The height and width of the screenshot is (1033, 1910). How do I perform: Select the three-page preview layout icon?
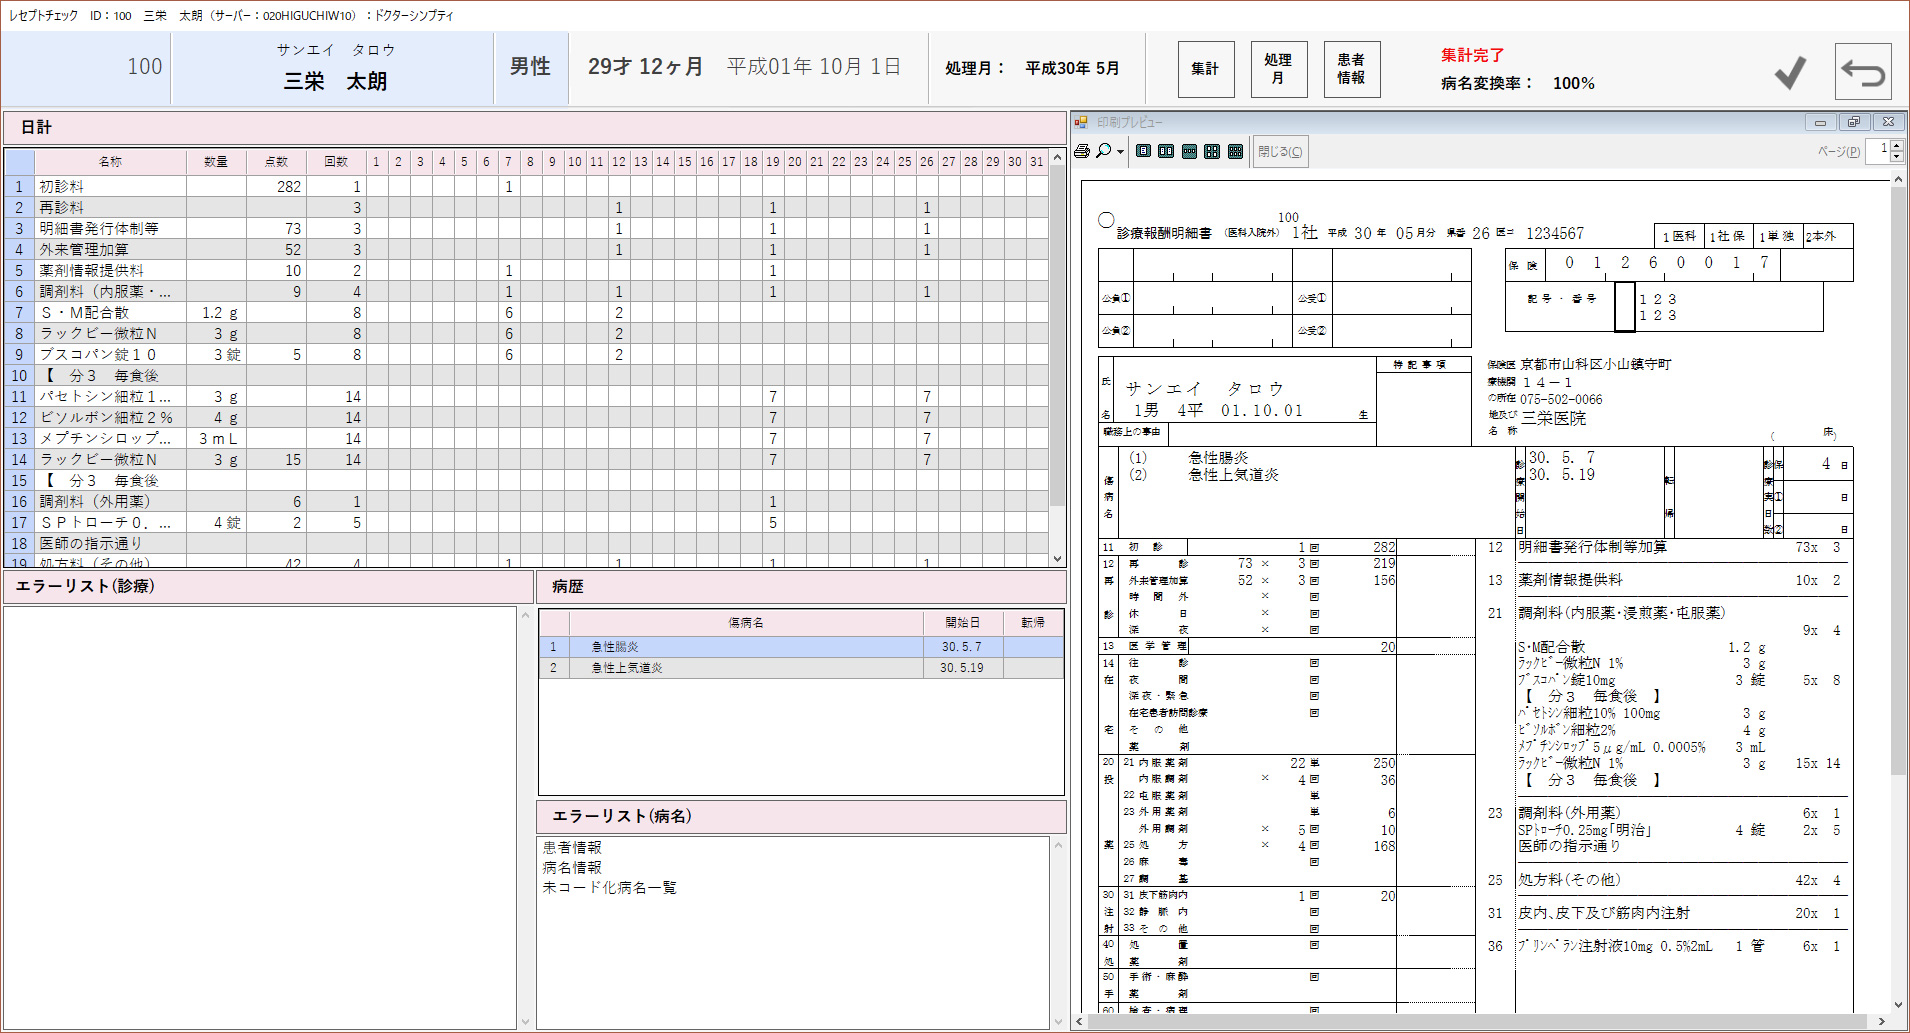[x=1189, y=151]
